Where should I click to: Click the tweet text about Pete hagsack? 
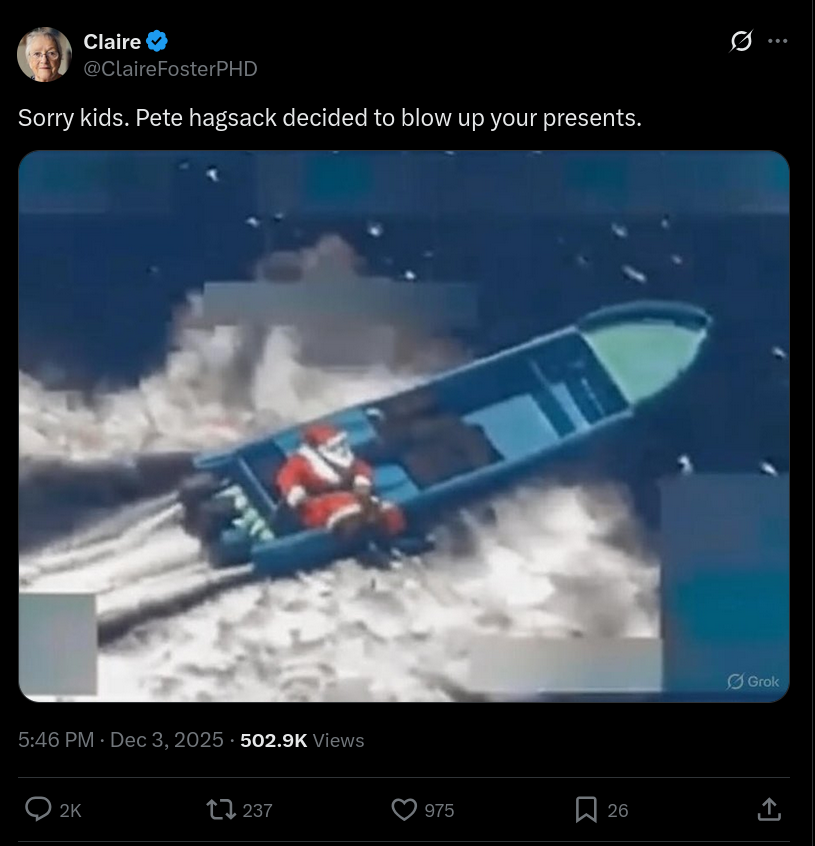point(330,118)
